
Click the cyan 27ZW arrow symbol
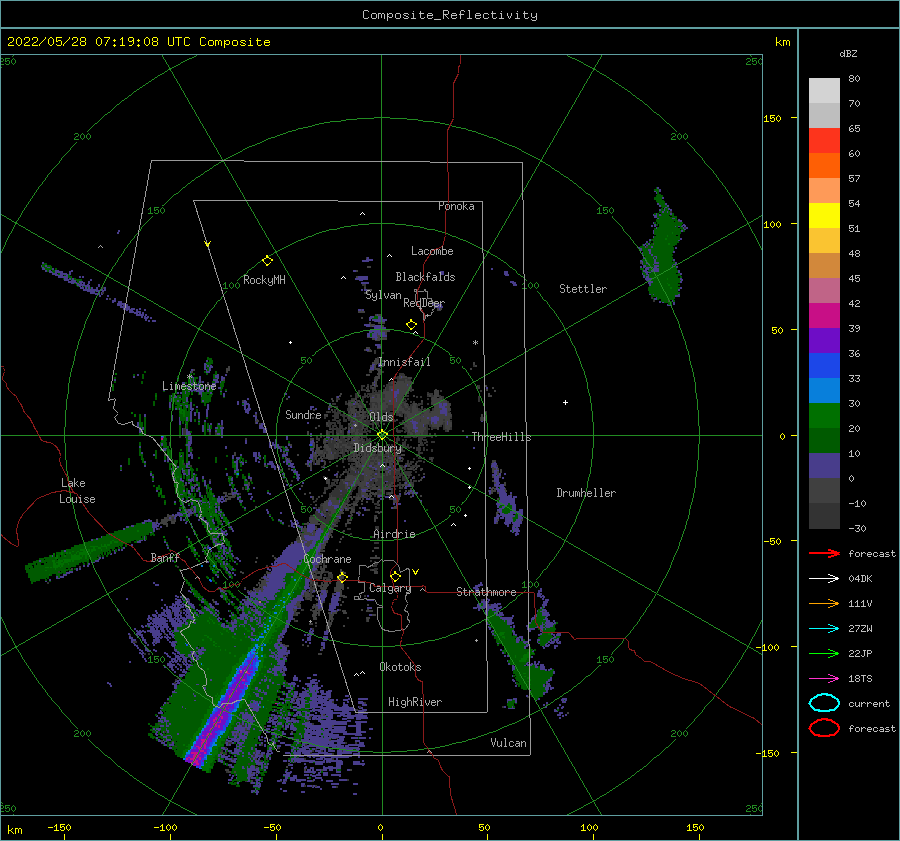(824, 628)
